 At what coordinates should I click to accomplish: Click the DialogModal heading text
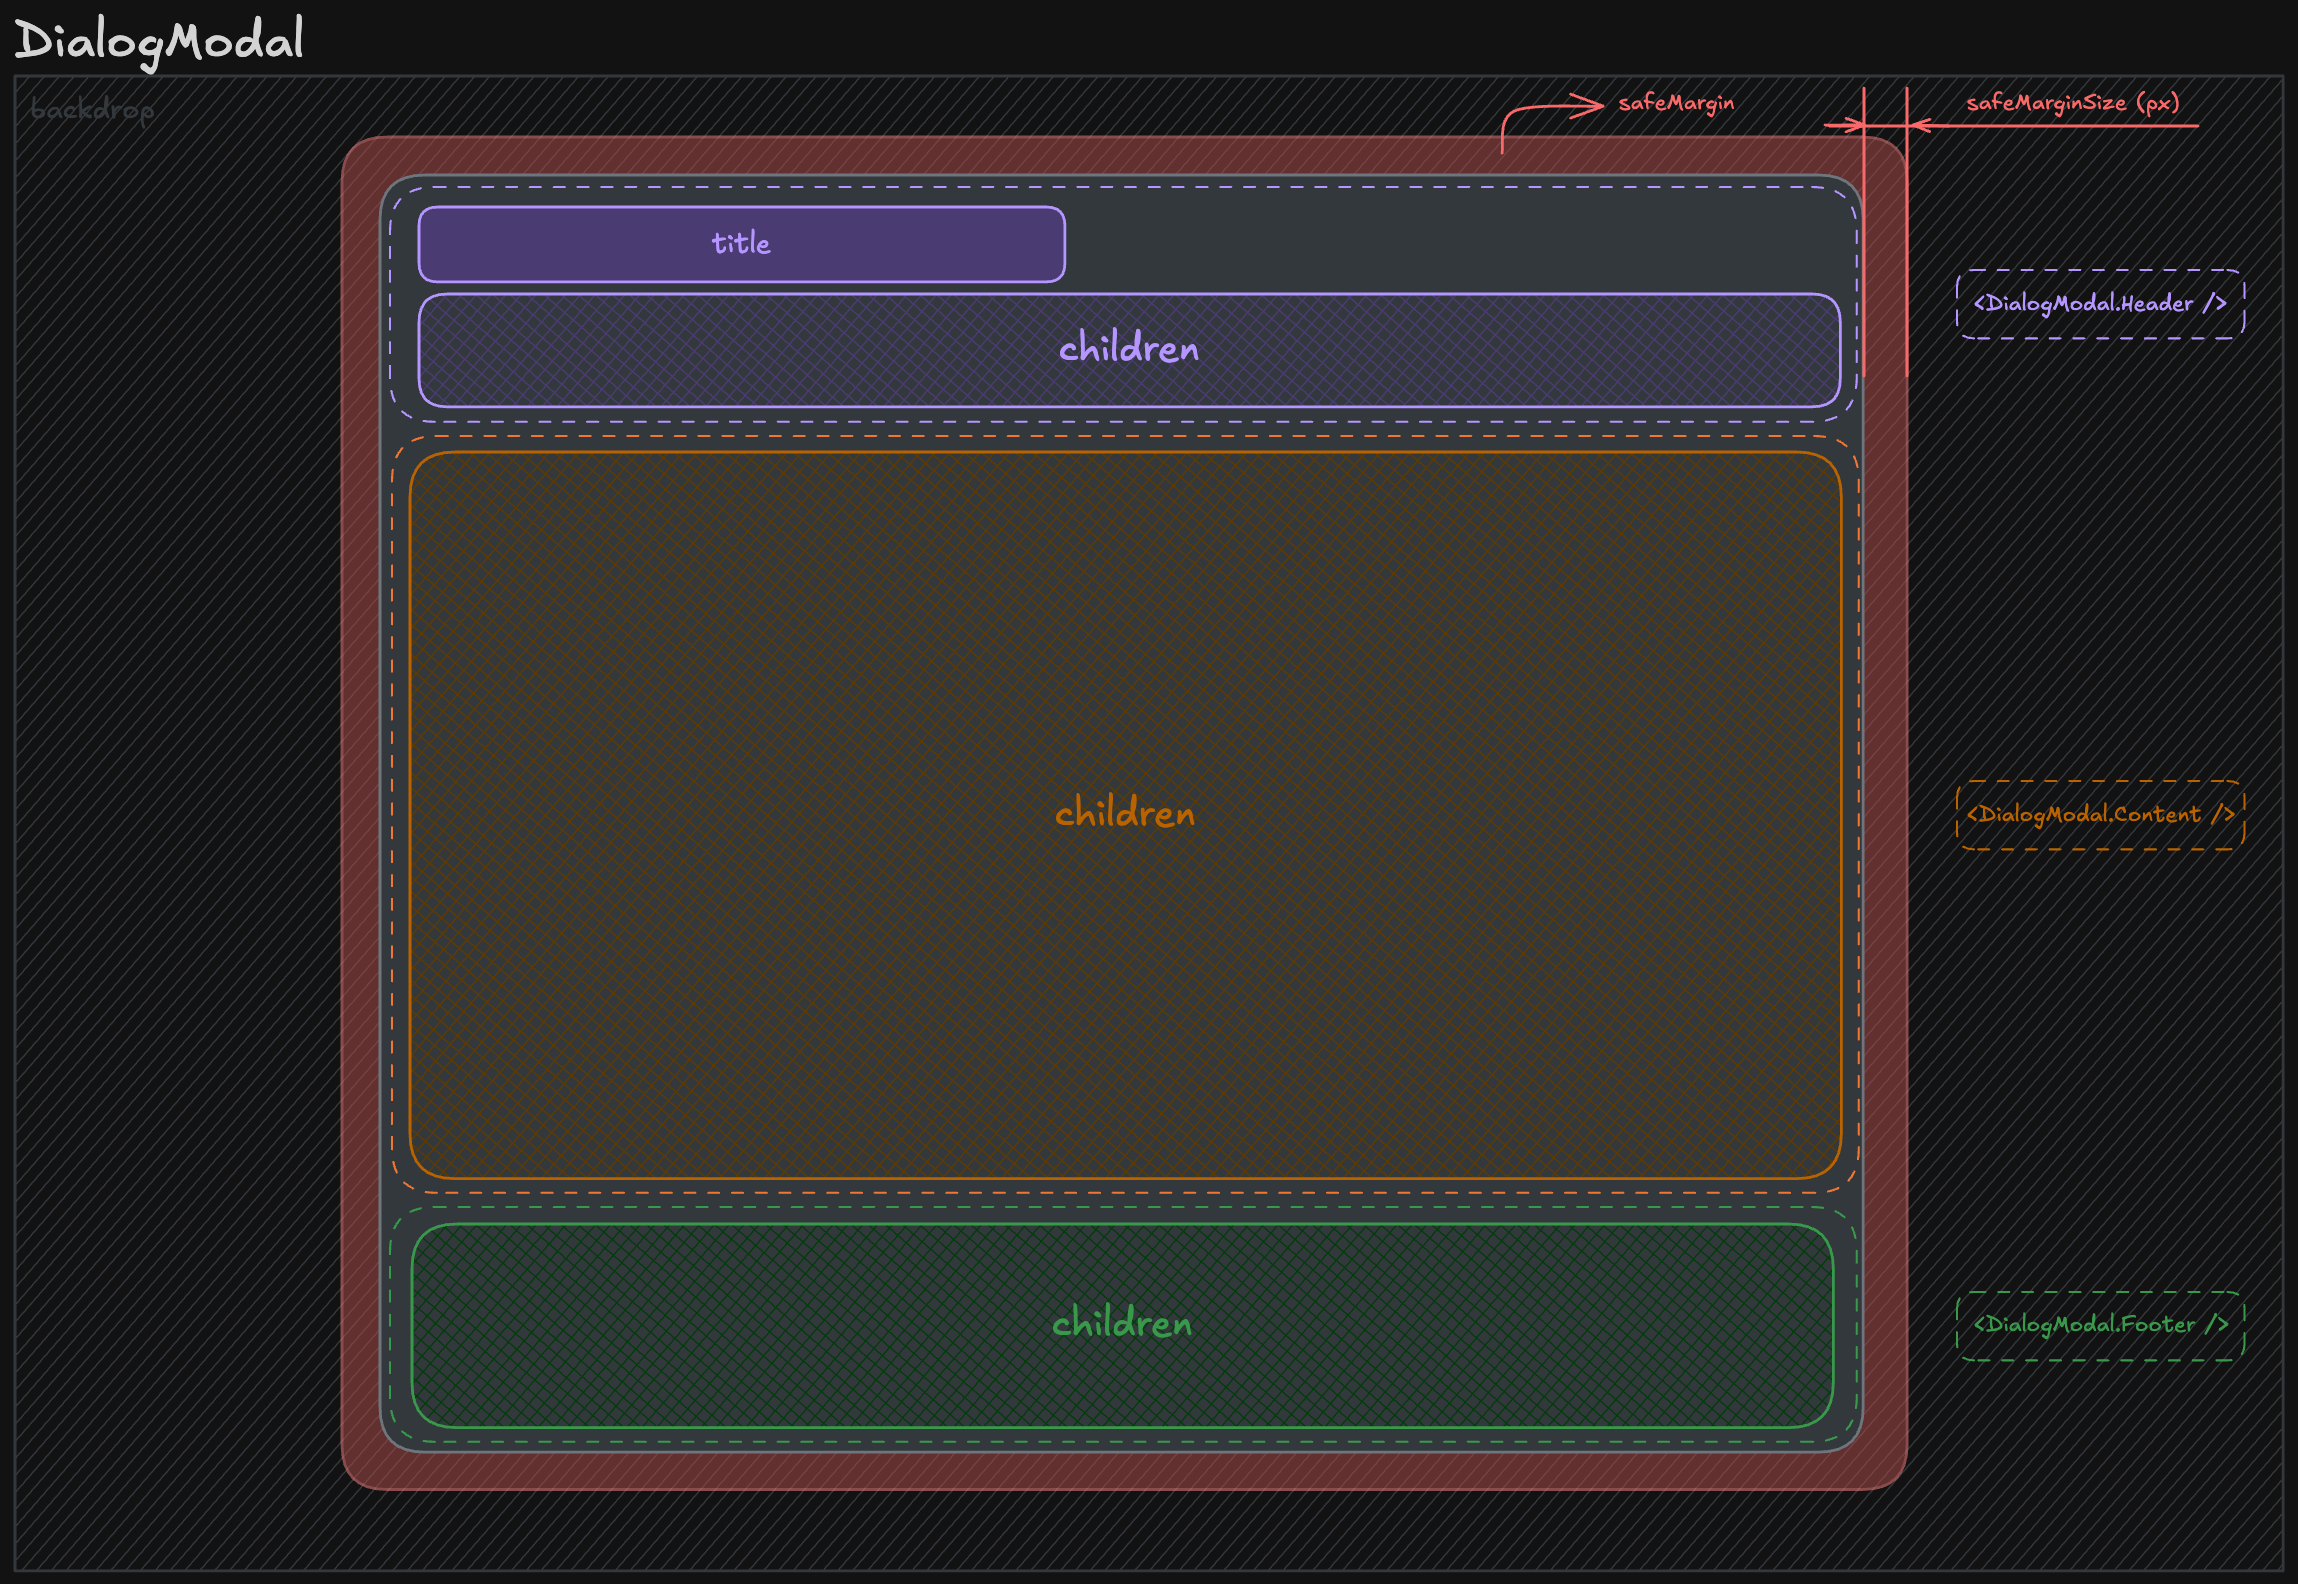(x=159, y=42)
